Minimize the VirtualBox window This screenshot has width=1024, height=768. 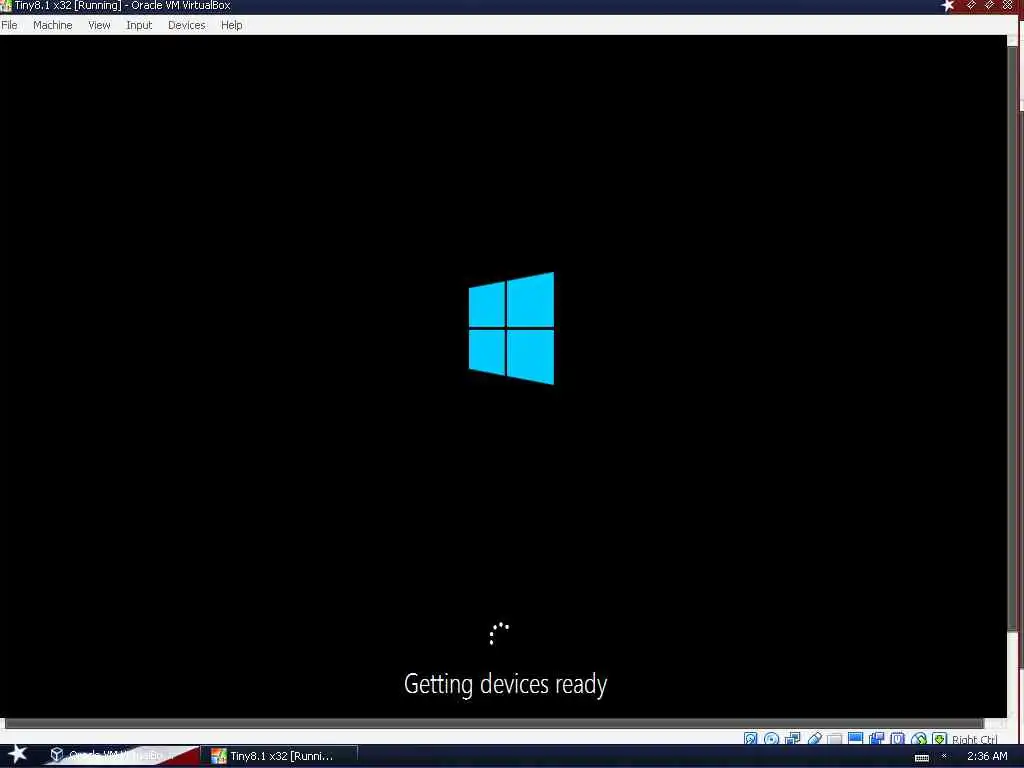pos(971,5)
